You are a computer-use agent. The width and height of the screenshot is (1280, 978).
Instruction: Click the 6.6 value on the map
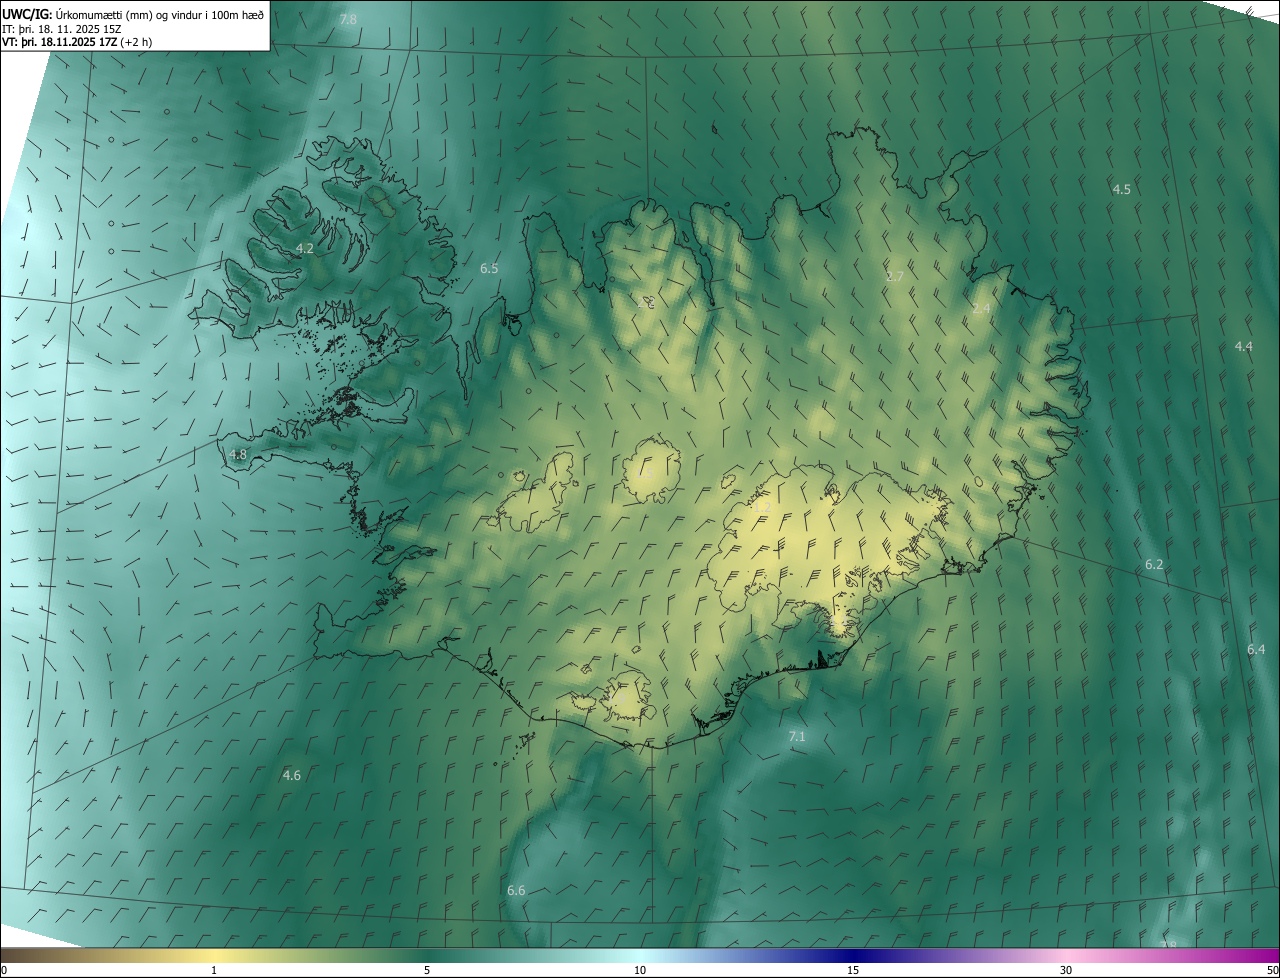pos(516,890)
